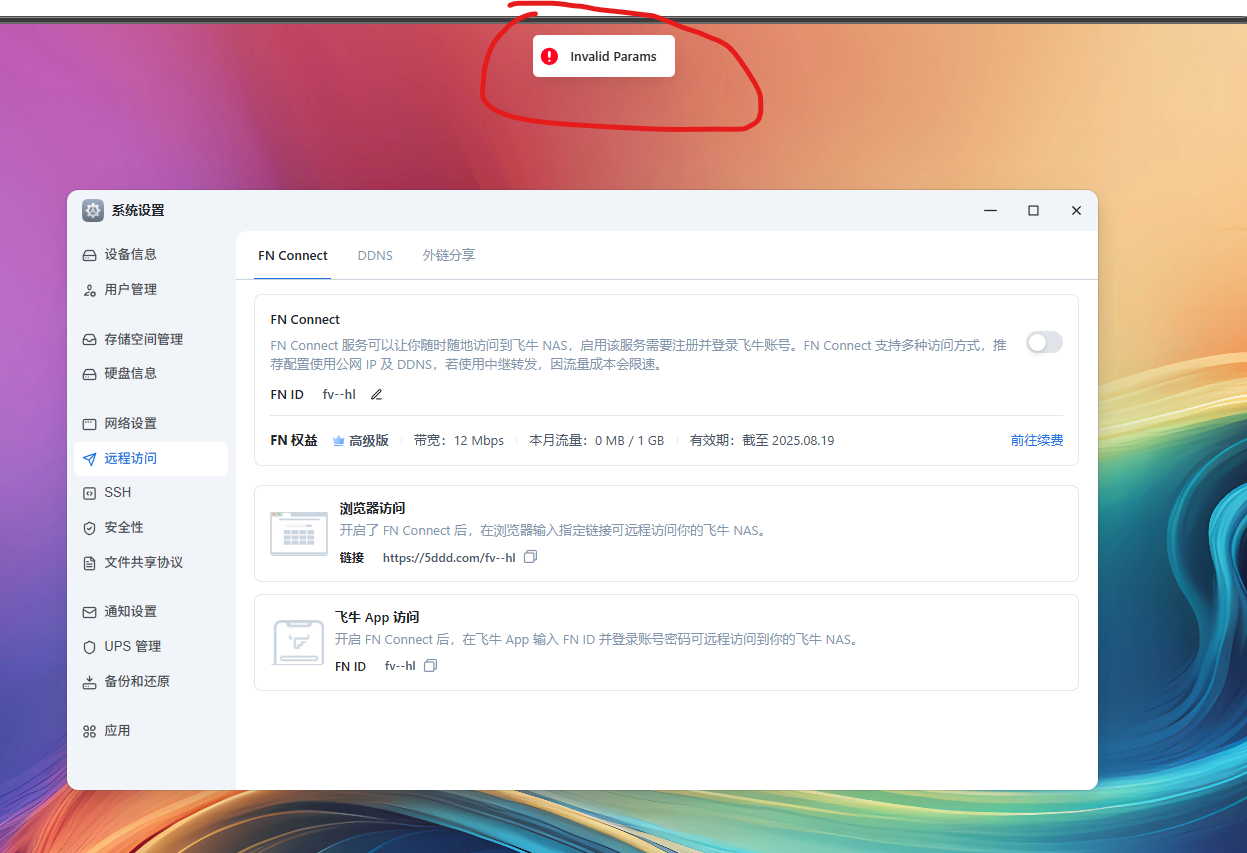Click the 用户管理 sidebar icon
The width and height of the screenshot is (1247, 853).
[89, 290]
